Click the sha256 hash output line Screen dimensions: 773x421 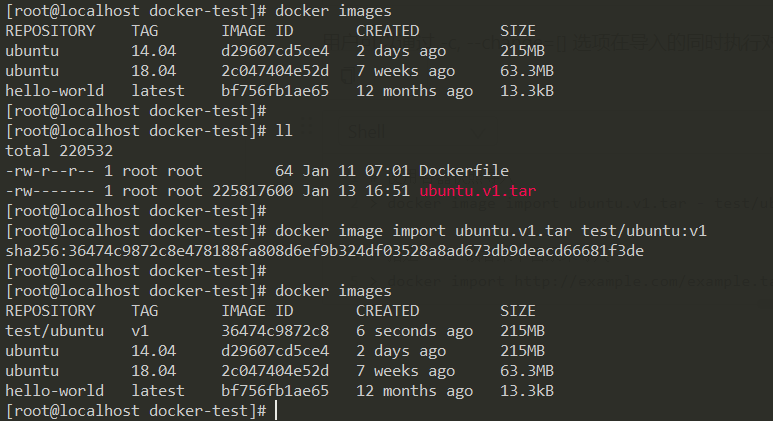tap(324, 251)
